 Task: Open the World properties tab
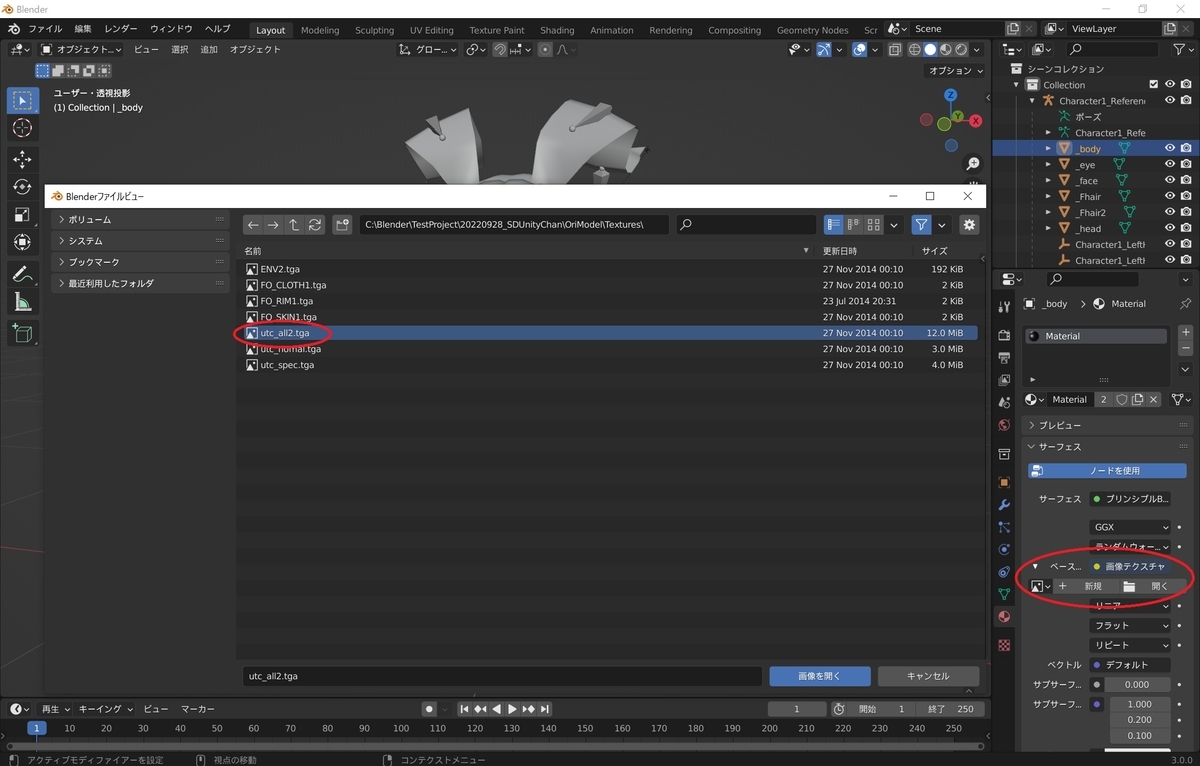click(1004, 425)
